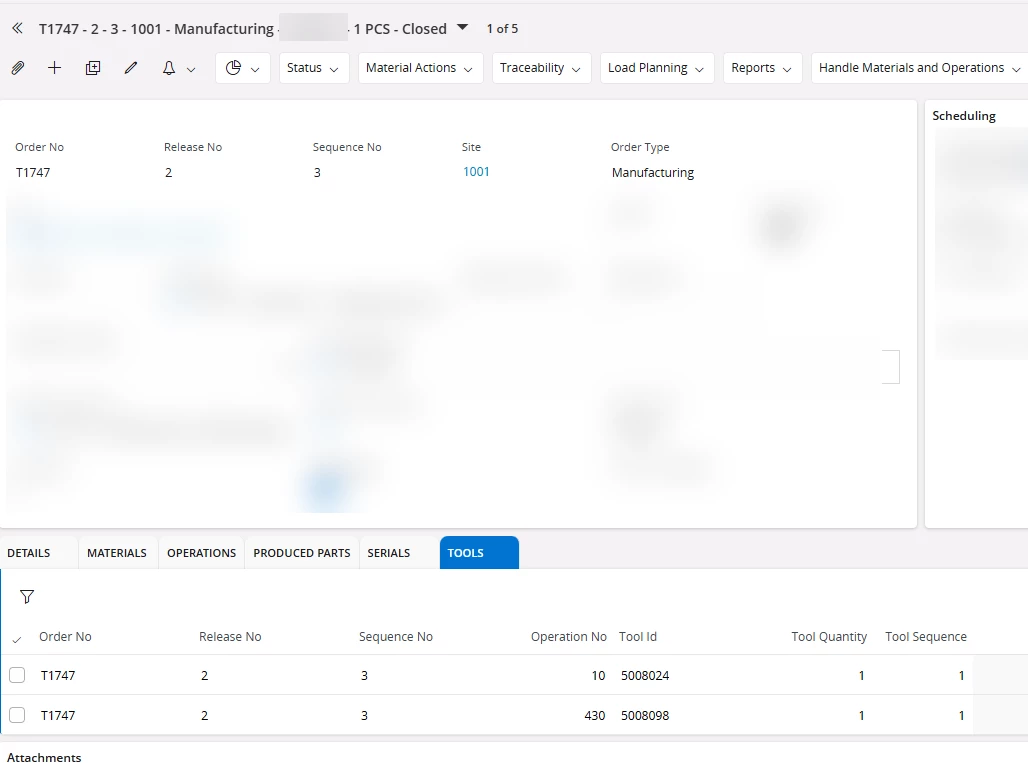Sort by Operation No column header
1028x763 pixels.
click(568, 636)
